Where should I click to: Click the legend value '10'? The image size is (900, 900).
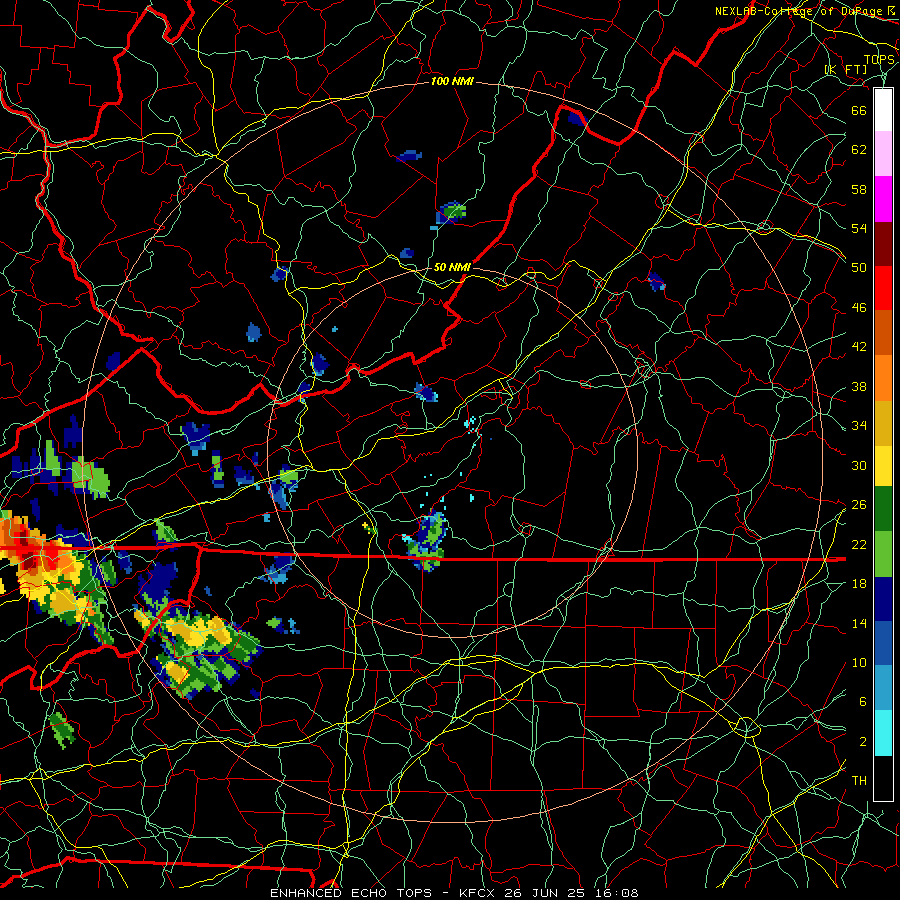coord(859,663)
